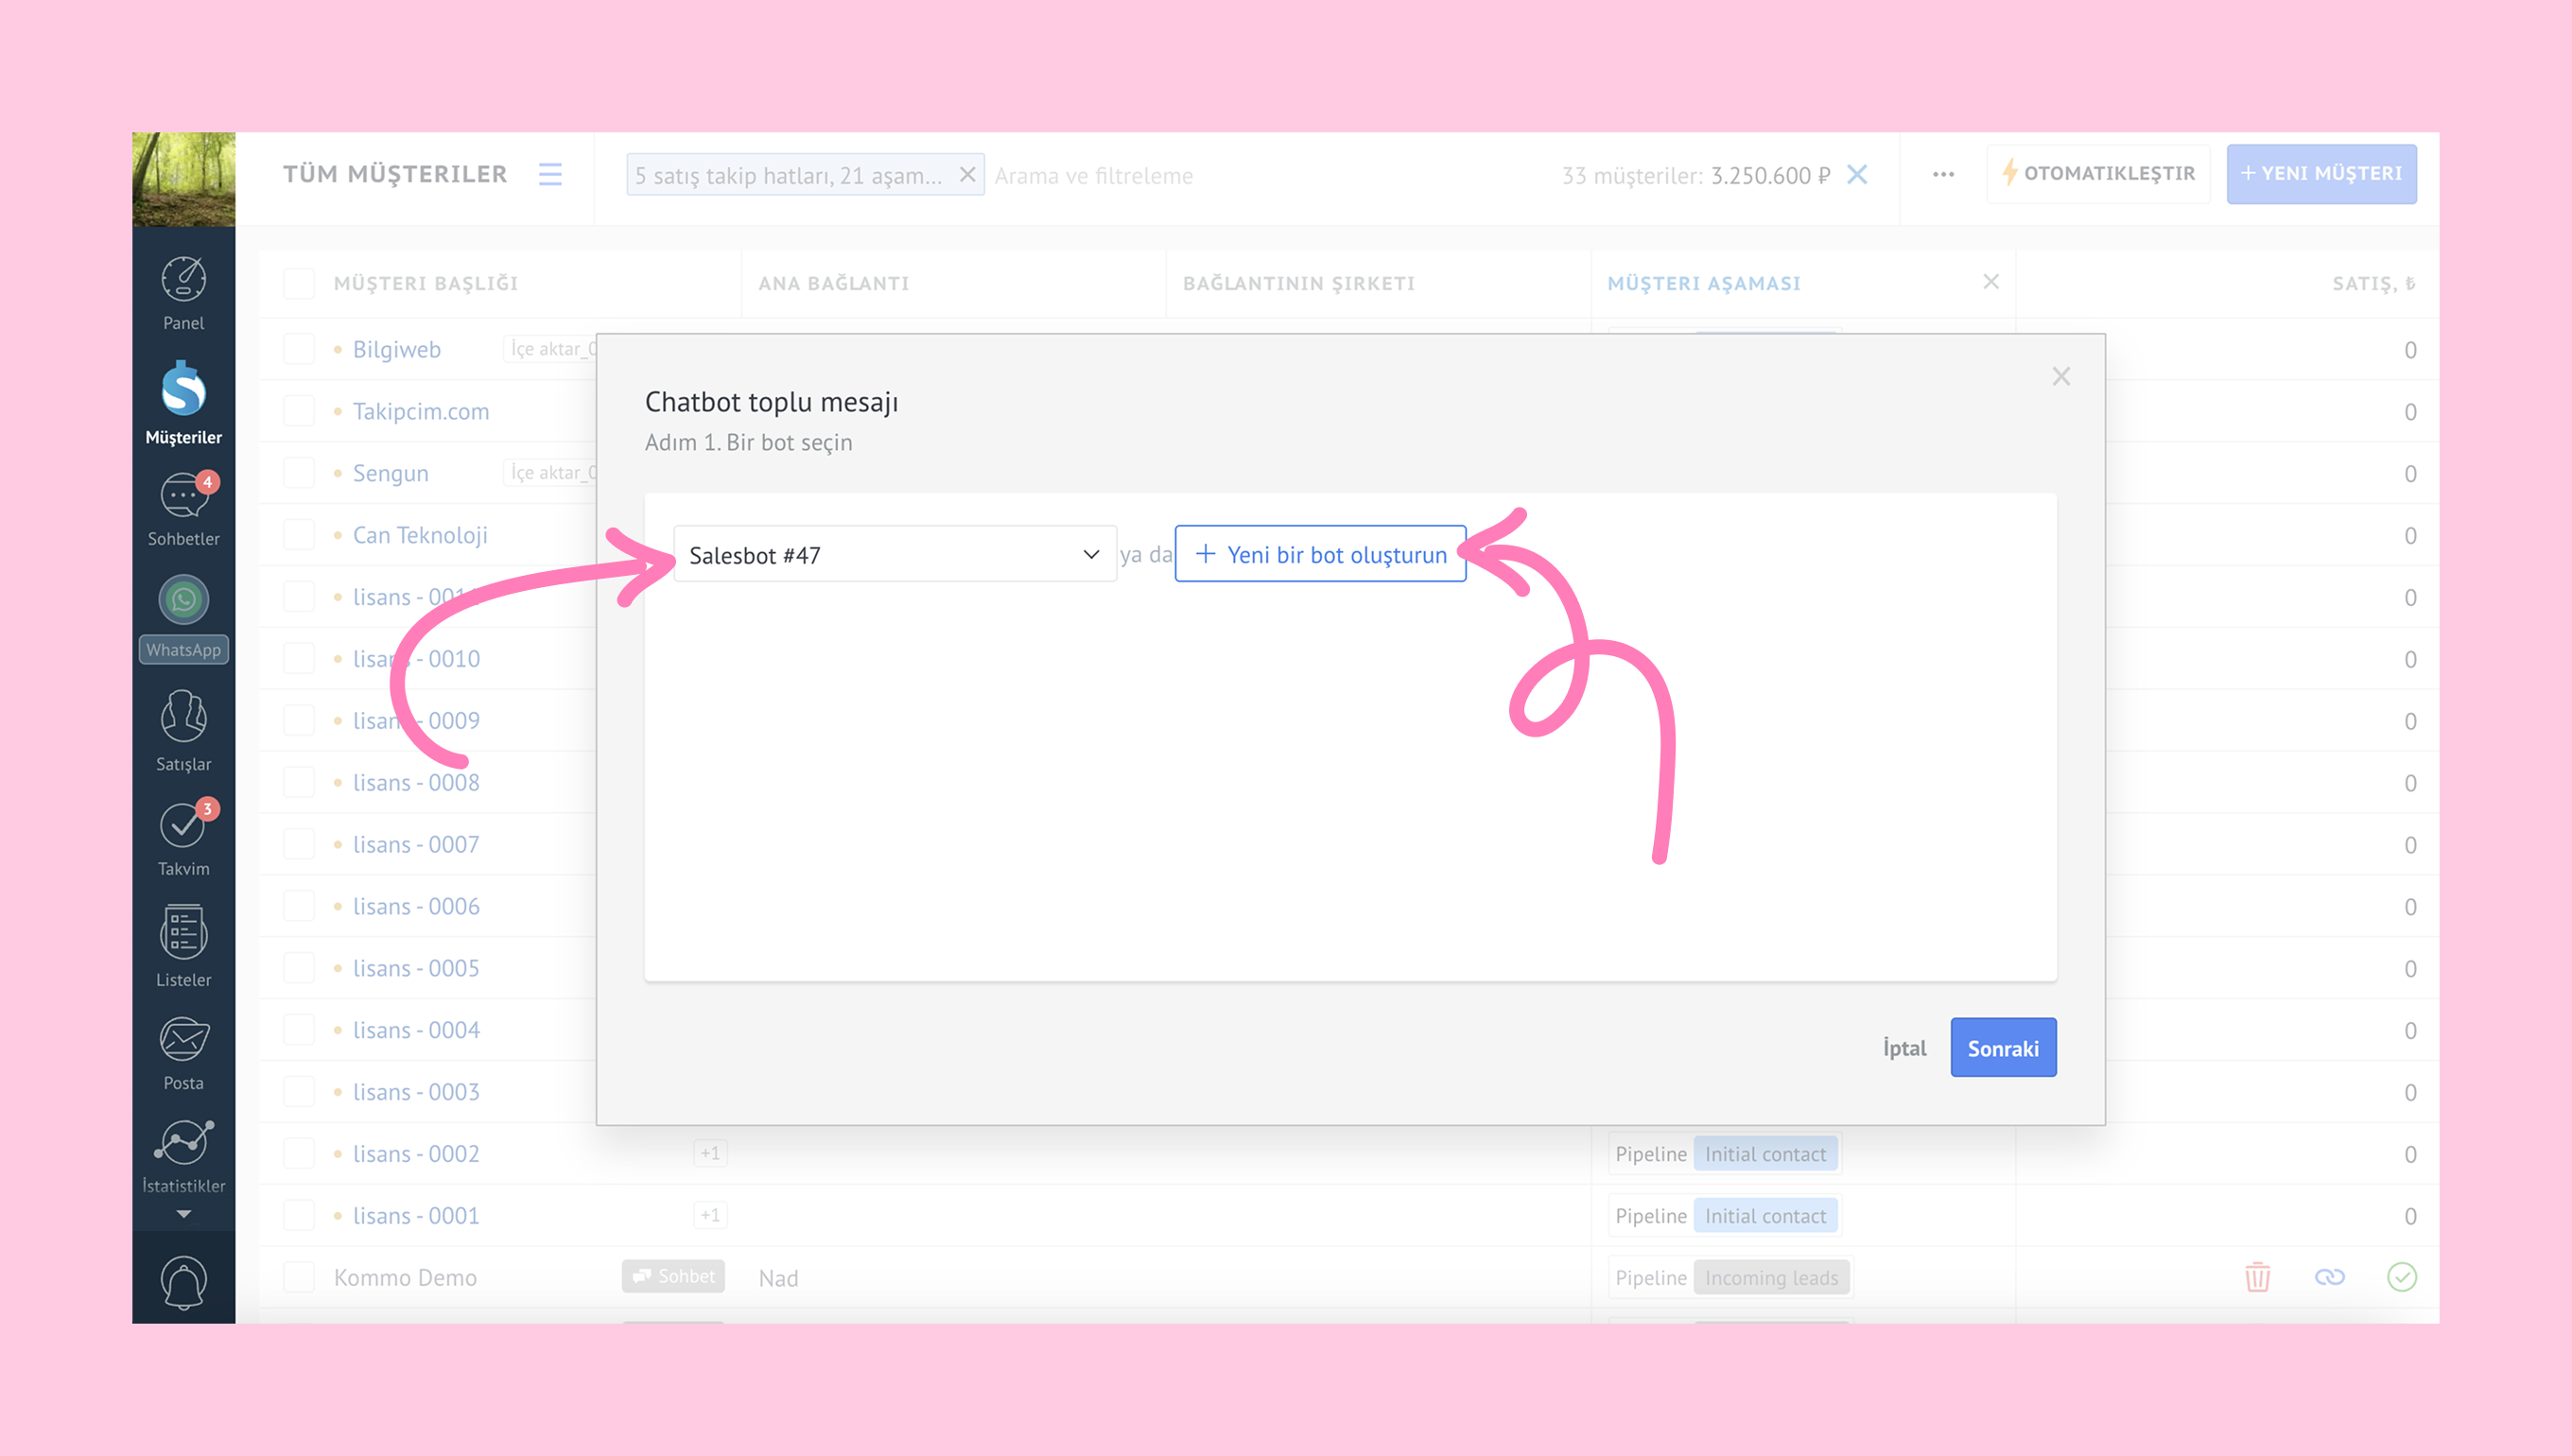Screen dimensions: 2572x1456
Task: Open the view switcher hamburger icon
Action: tap(550, 174)
